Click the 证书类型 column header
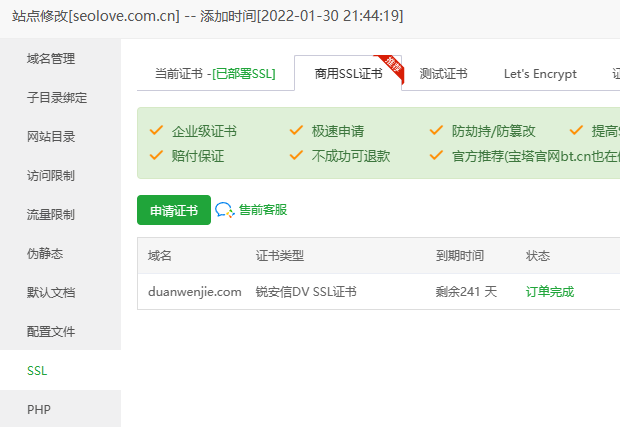Viewport: 620px width, 427px height. pyautogui.click(x=280, y=256)
